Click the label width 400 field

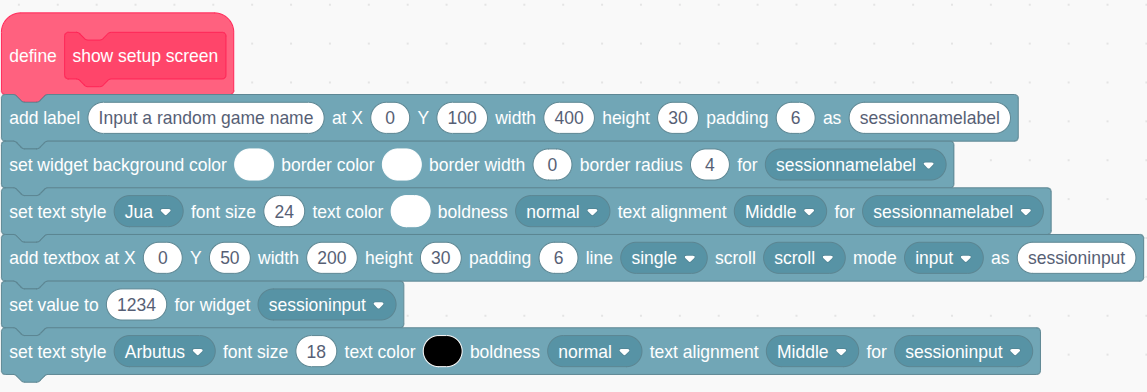(x=569, y=118)
